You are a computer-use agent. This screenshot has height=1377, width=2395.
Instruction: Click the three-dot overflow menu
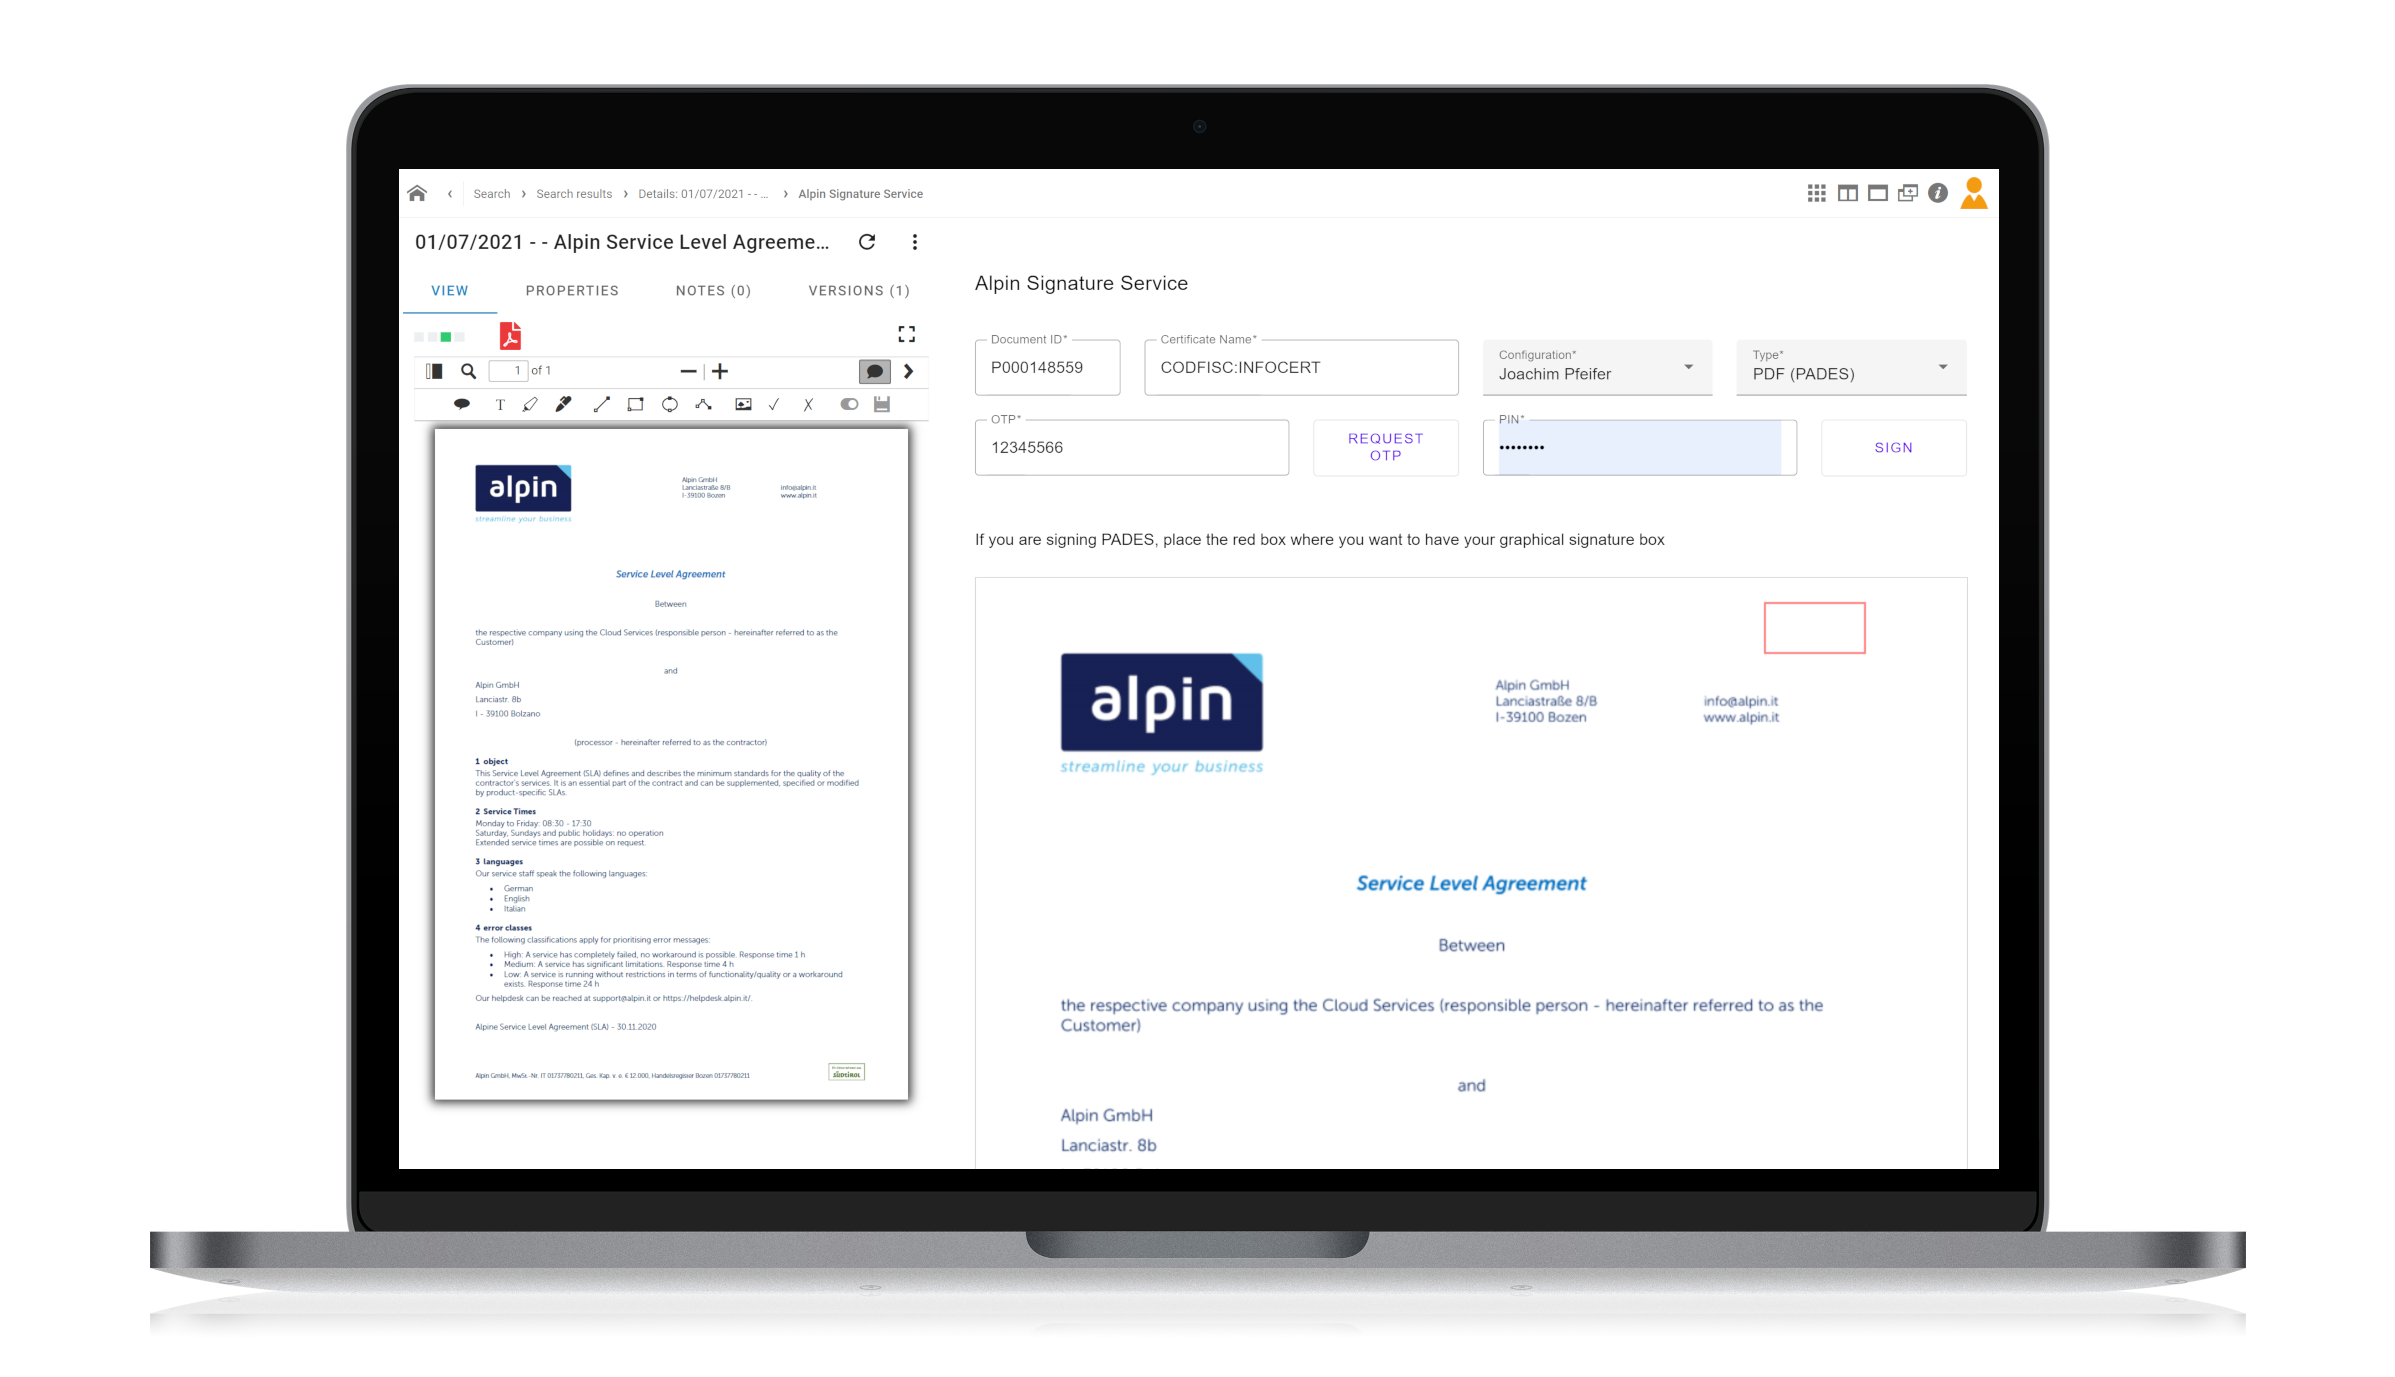(x=918, y=242)
